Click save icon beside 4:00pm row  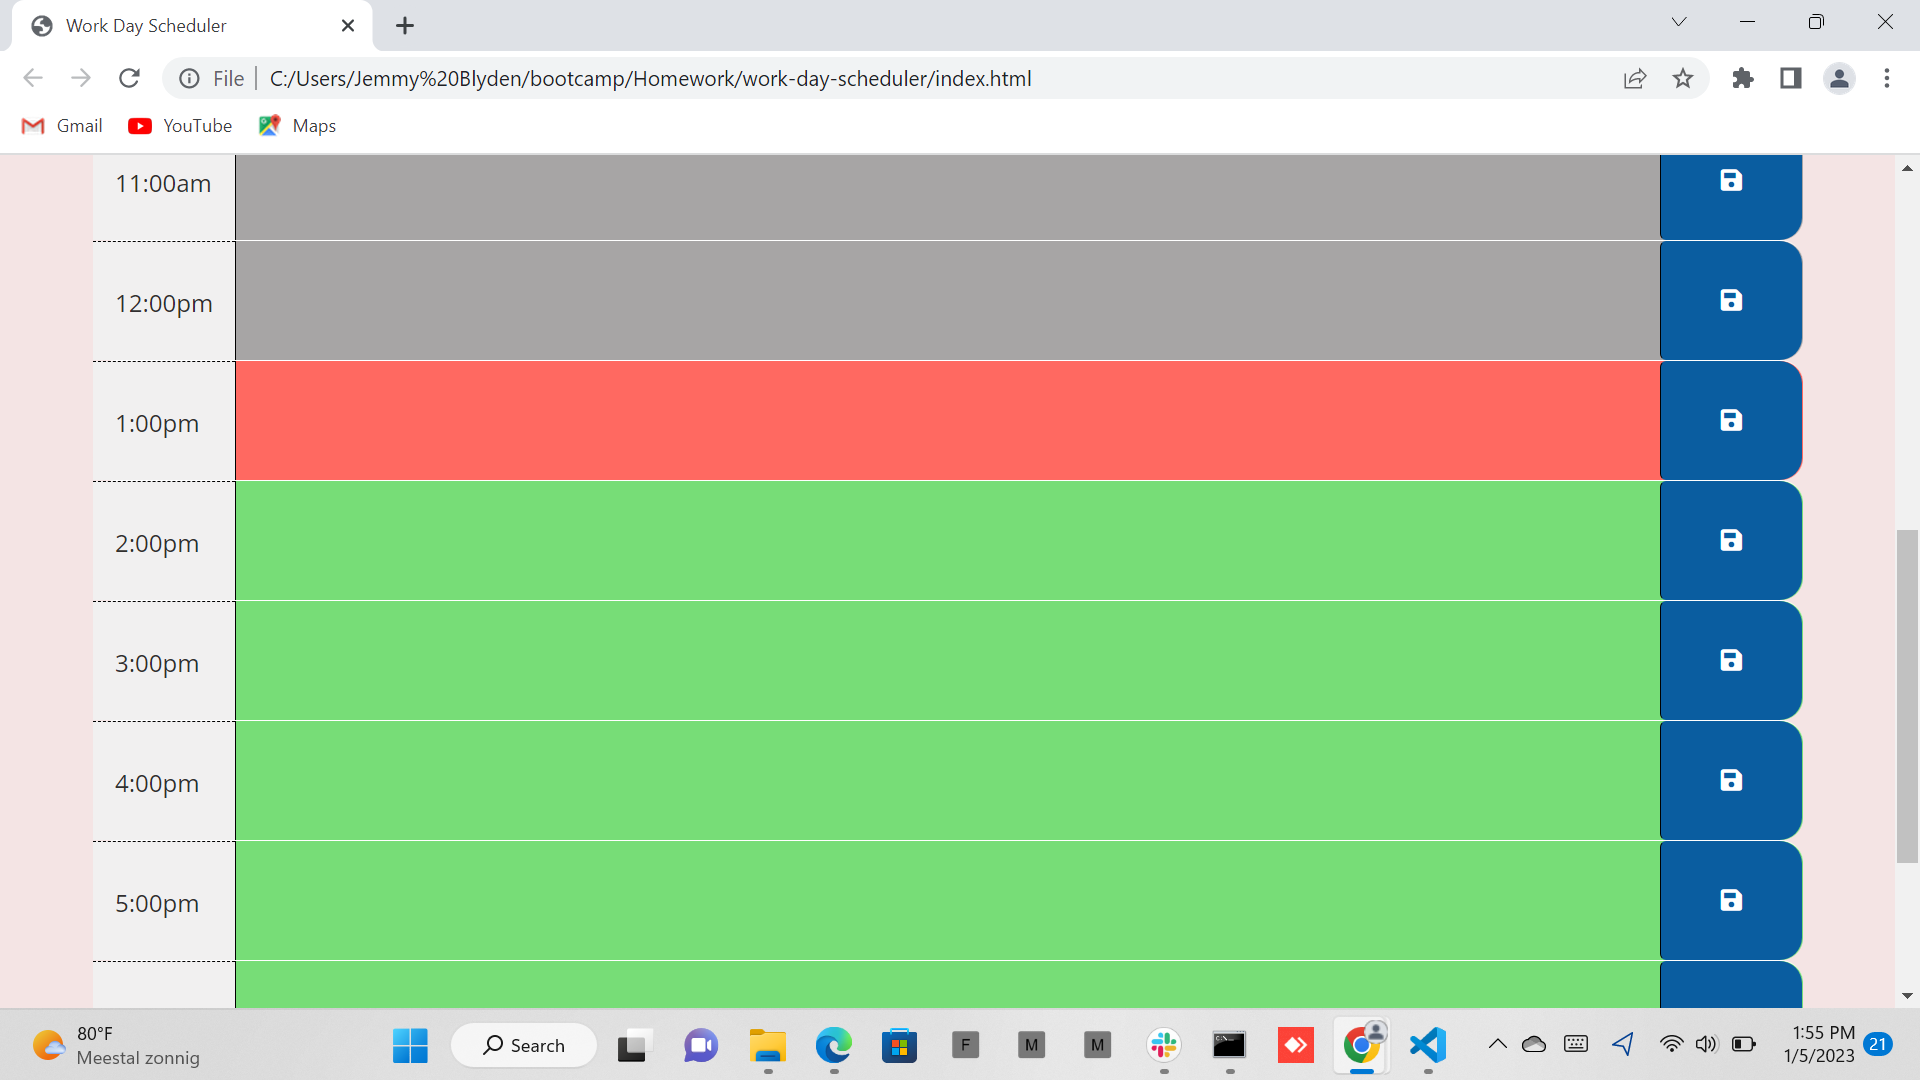click(1730, 780)
